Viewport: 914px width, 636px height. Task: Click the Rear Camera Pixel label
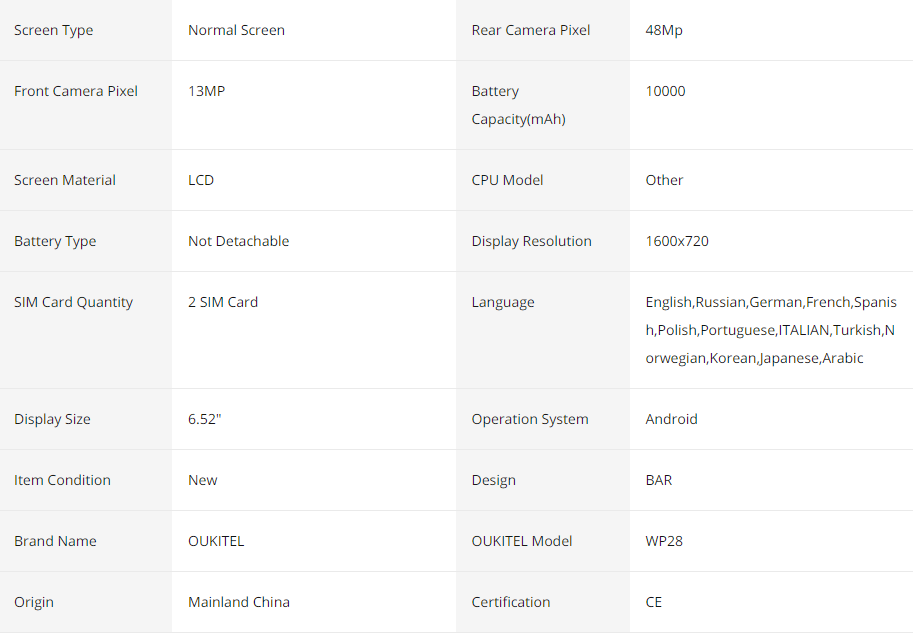pyautogui.click(x=530, y=30)
